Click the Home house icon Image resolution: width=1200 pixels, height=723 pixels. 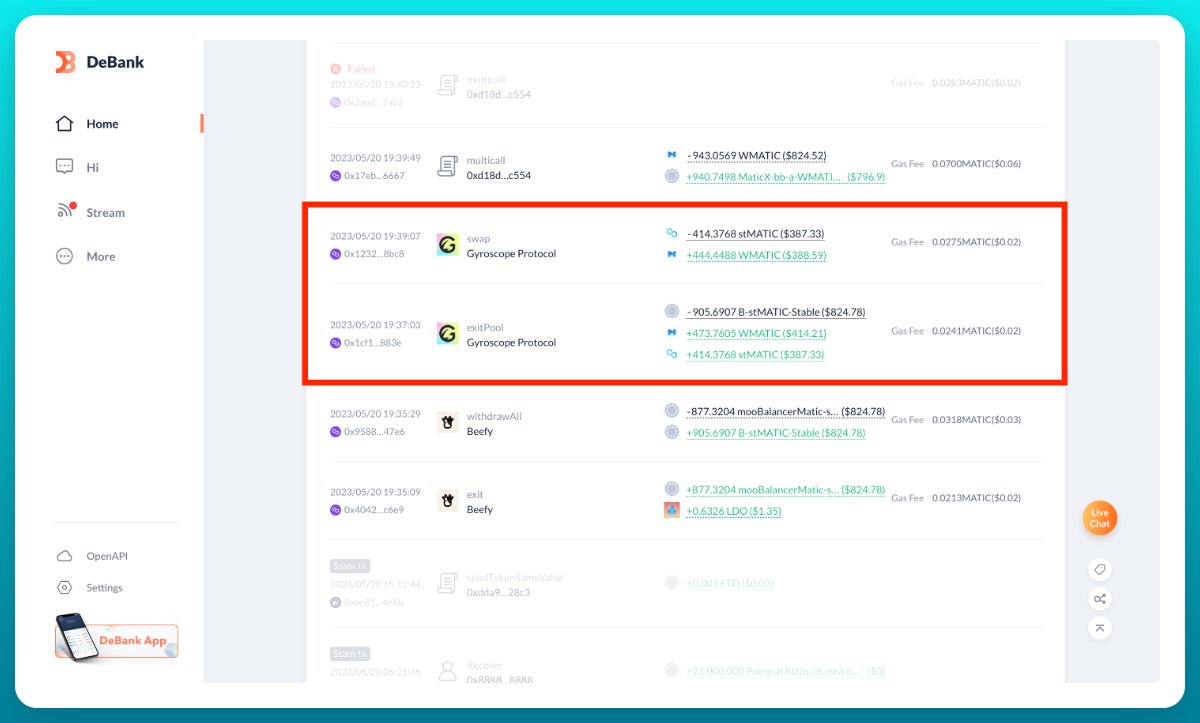click(65, 124)
